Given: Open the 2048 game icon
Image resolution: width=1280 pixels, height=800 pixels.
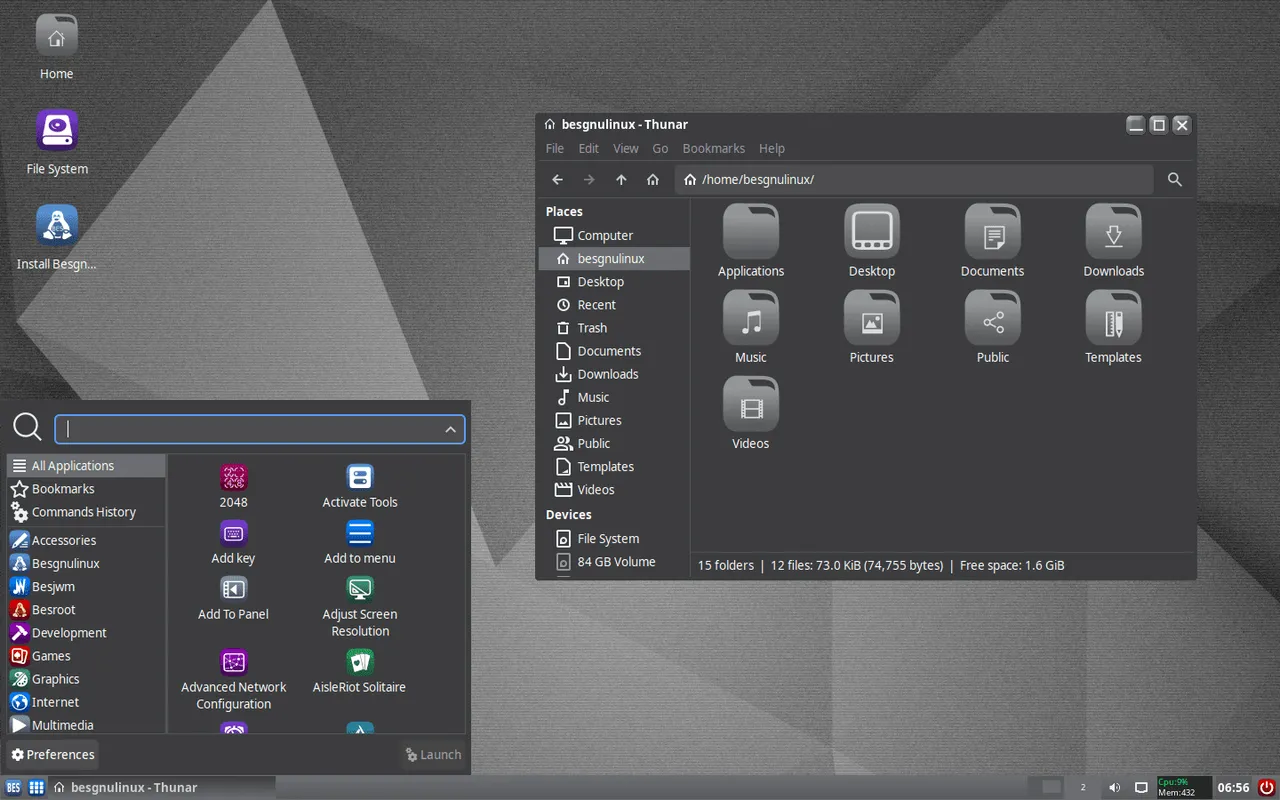Looking at the screenshot, I should pyautogui.click(x=233, y=478).
